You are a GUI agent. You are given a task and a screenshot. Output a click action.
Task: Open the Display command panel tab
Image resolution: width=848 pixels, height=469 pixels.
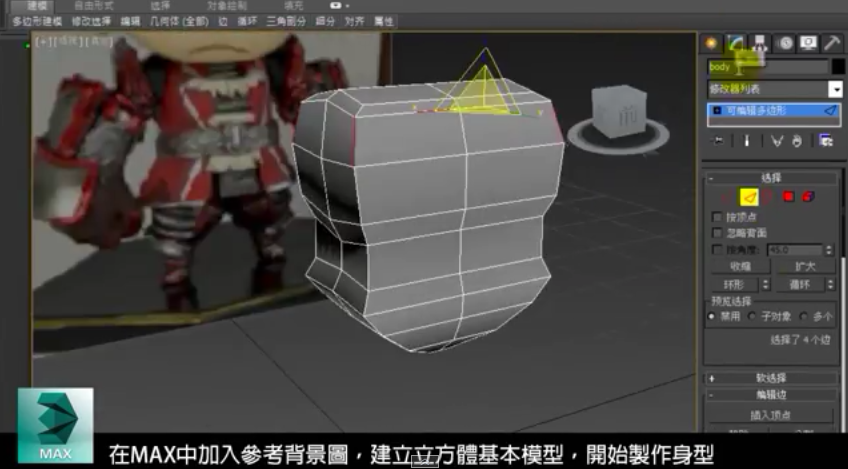pyautogui.click(x=809, y=43)
